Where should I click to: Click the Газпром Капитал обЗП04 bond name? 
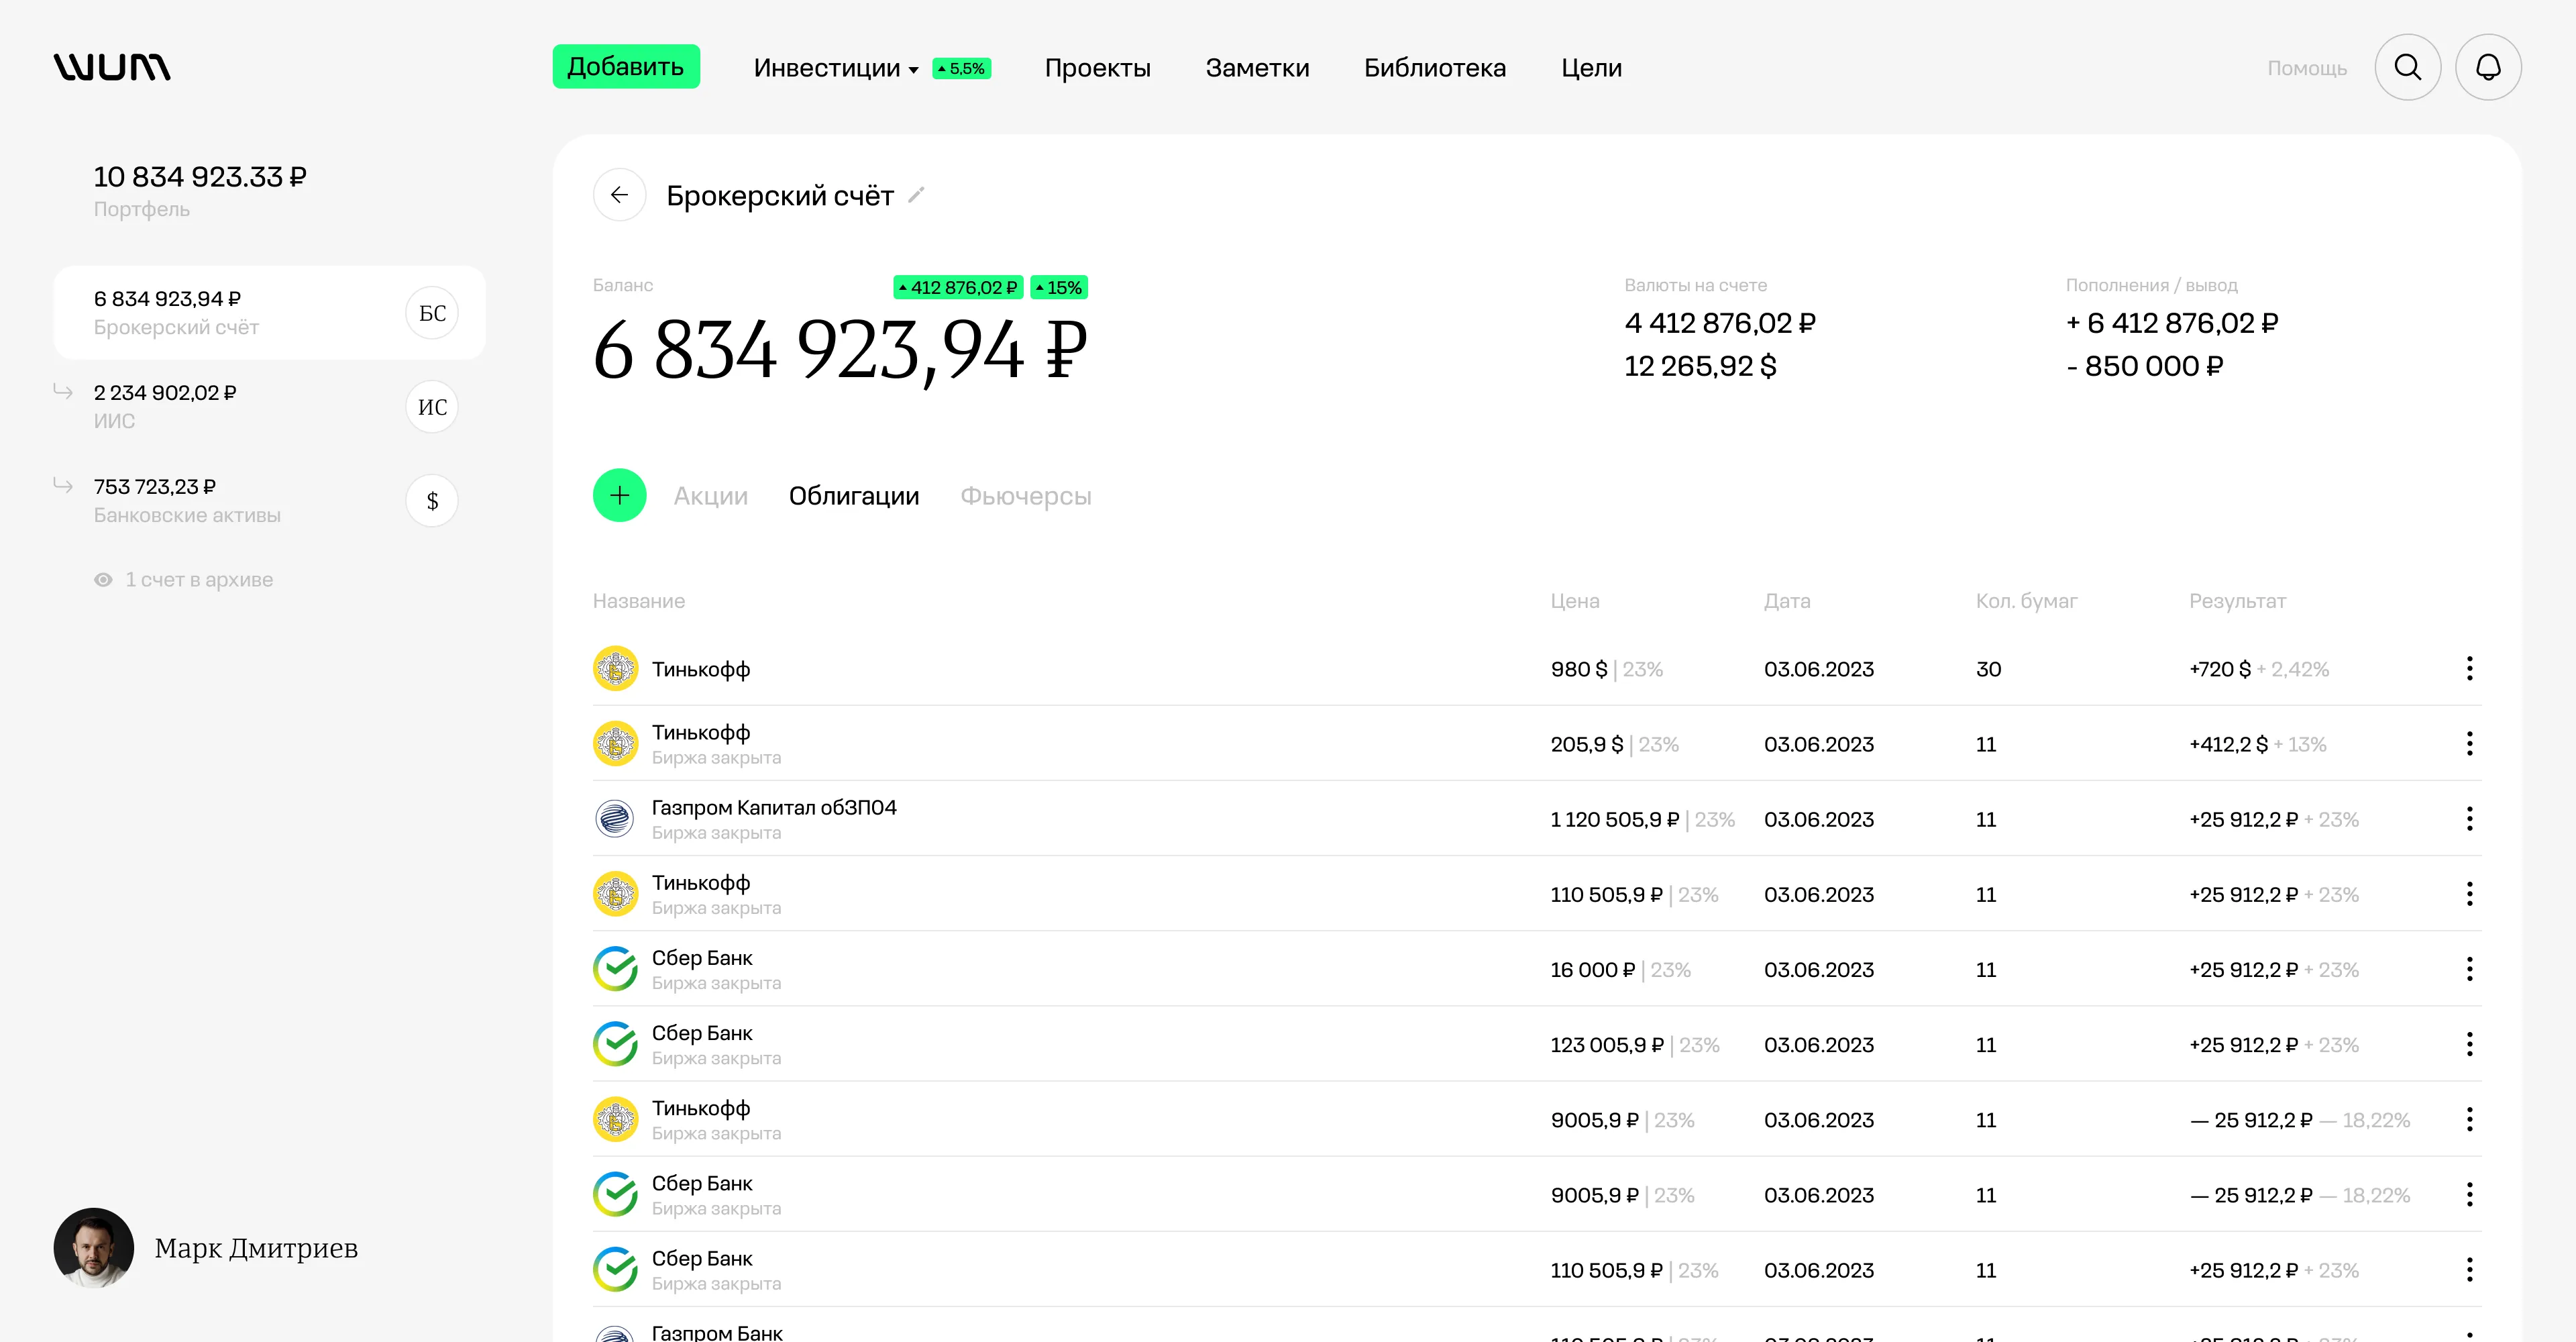pyautogui.click(x=774, y=807)
